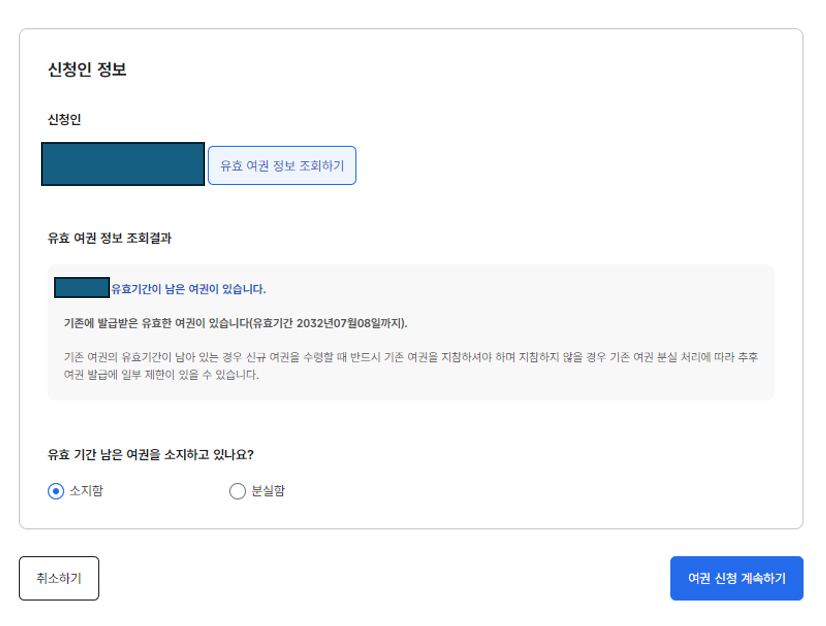Click the blue continue button at bottom right
The height and width of the screenshot is (626, 826).
737,577
